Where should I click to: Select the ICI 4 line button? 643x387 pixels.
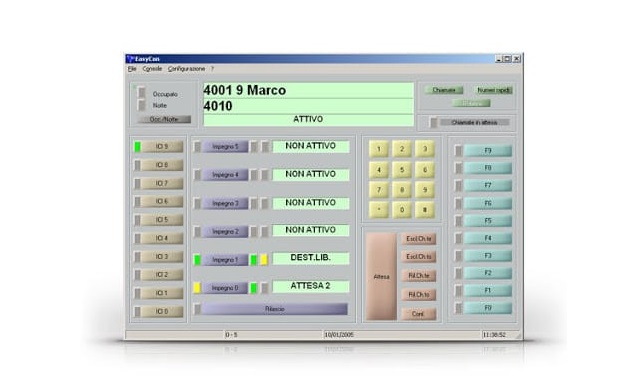tap(162, 238)
